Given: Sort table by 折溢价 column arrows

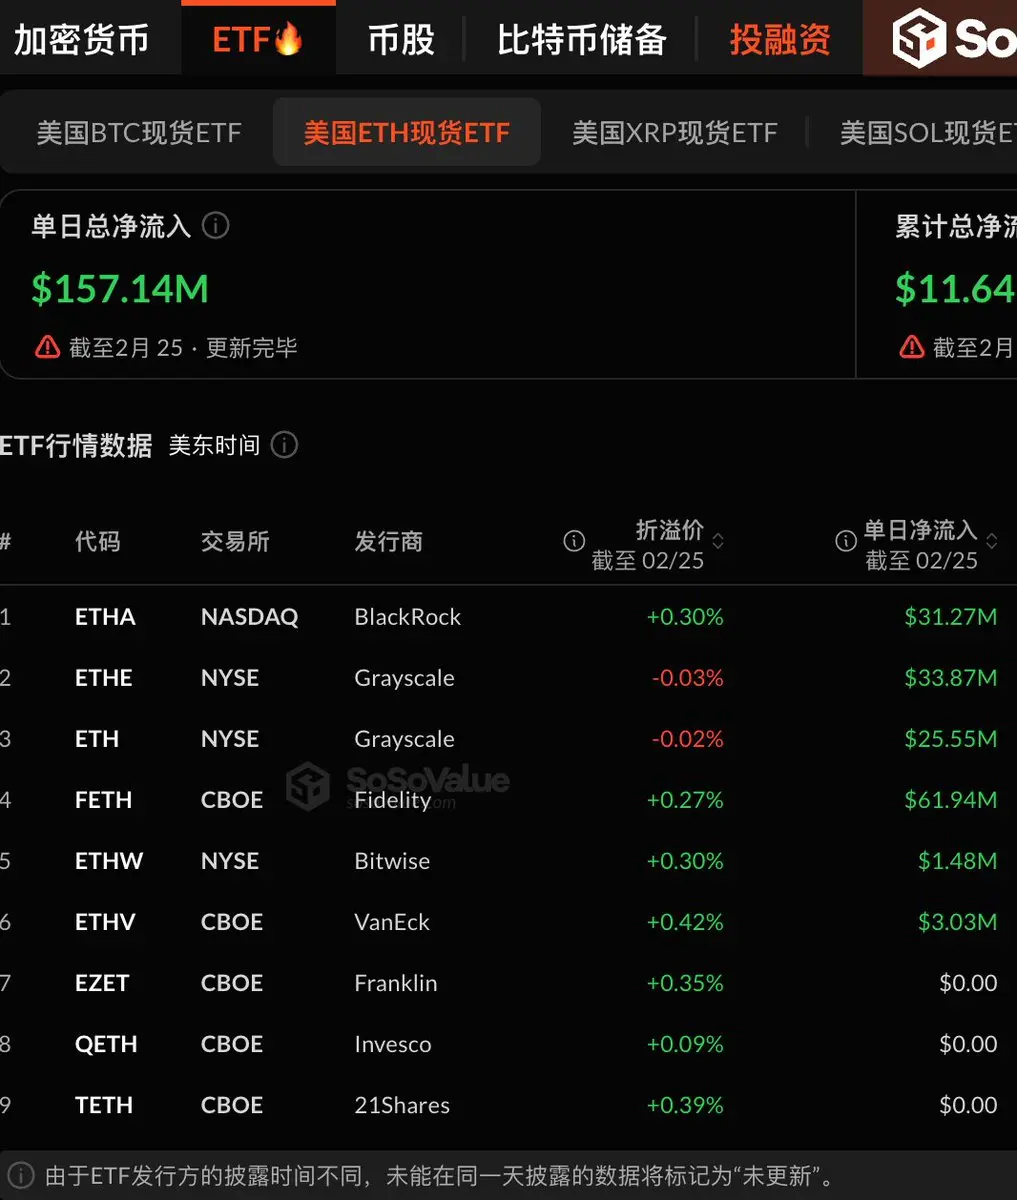Looking at the screenshot, I should (717, 541).
